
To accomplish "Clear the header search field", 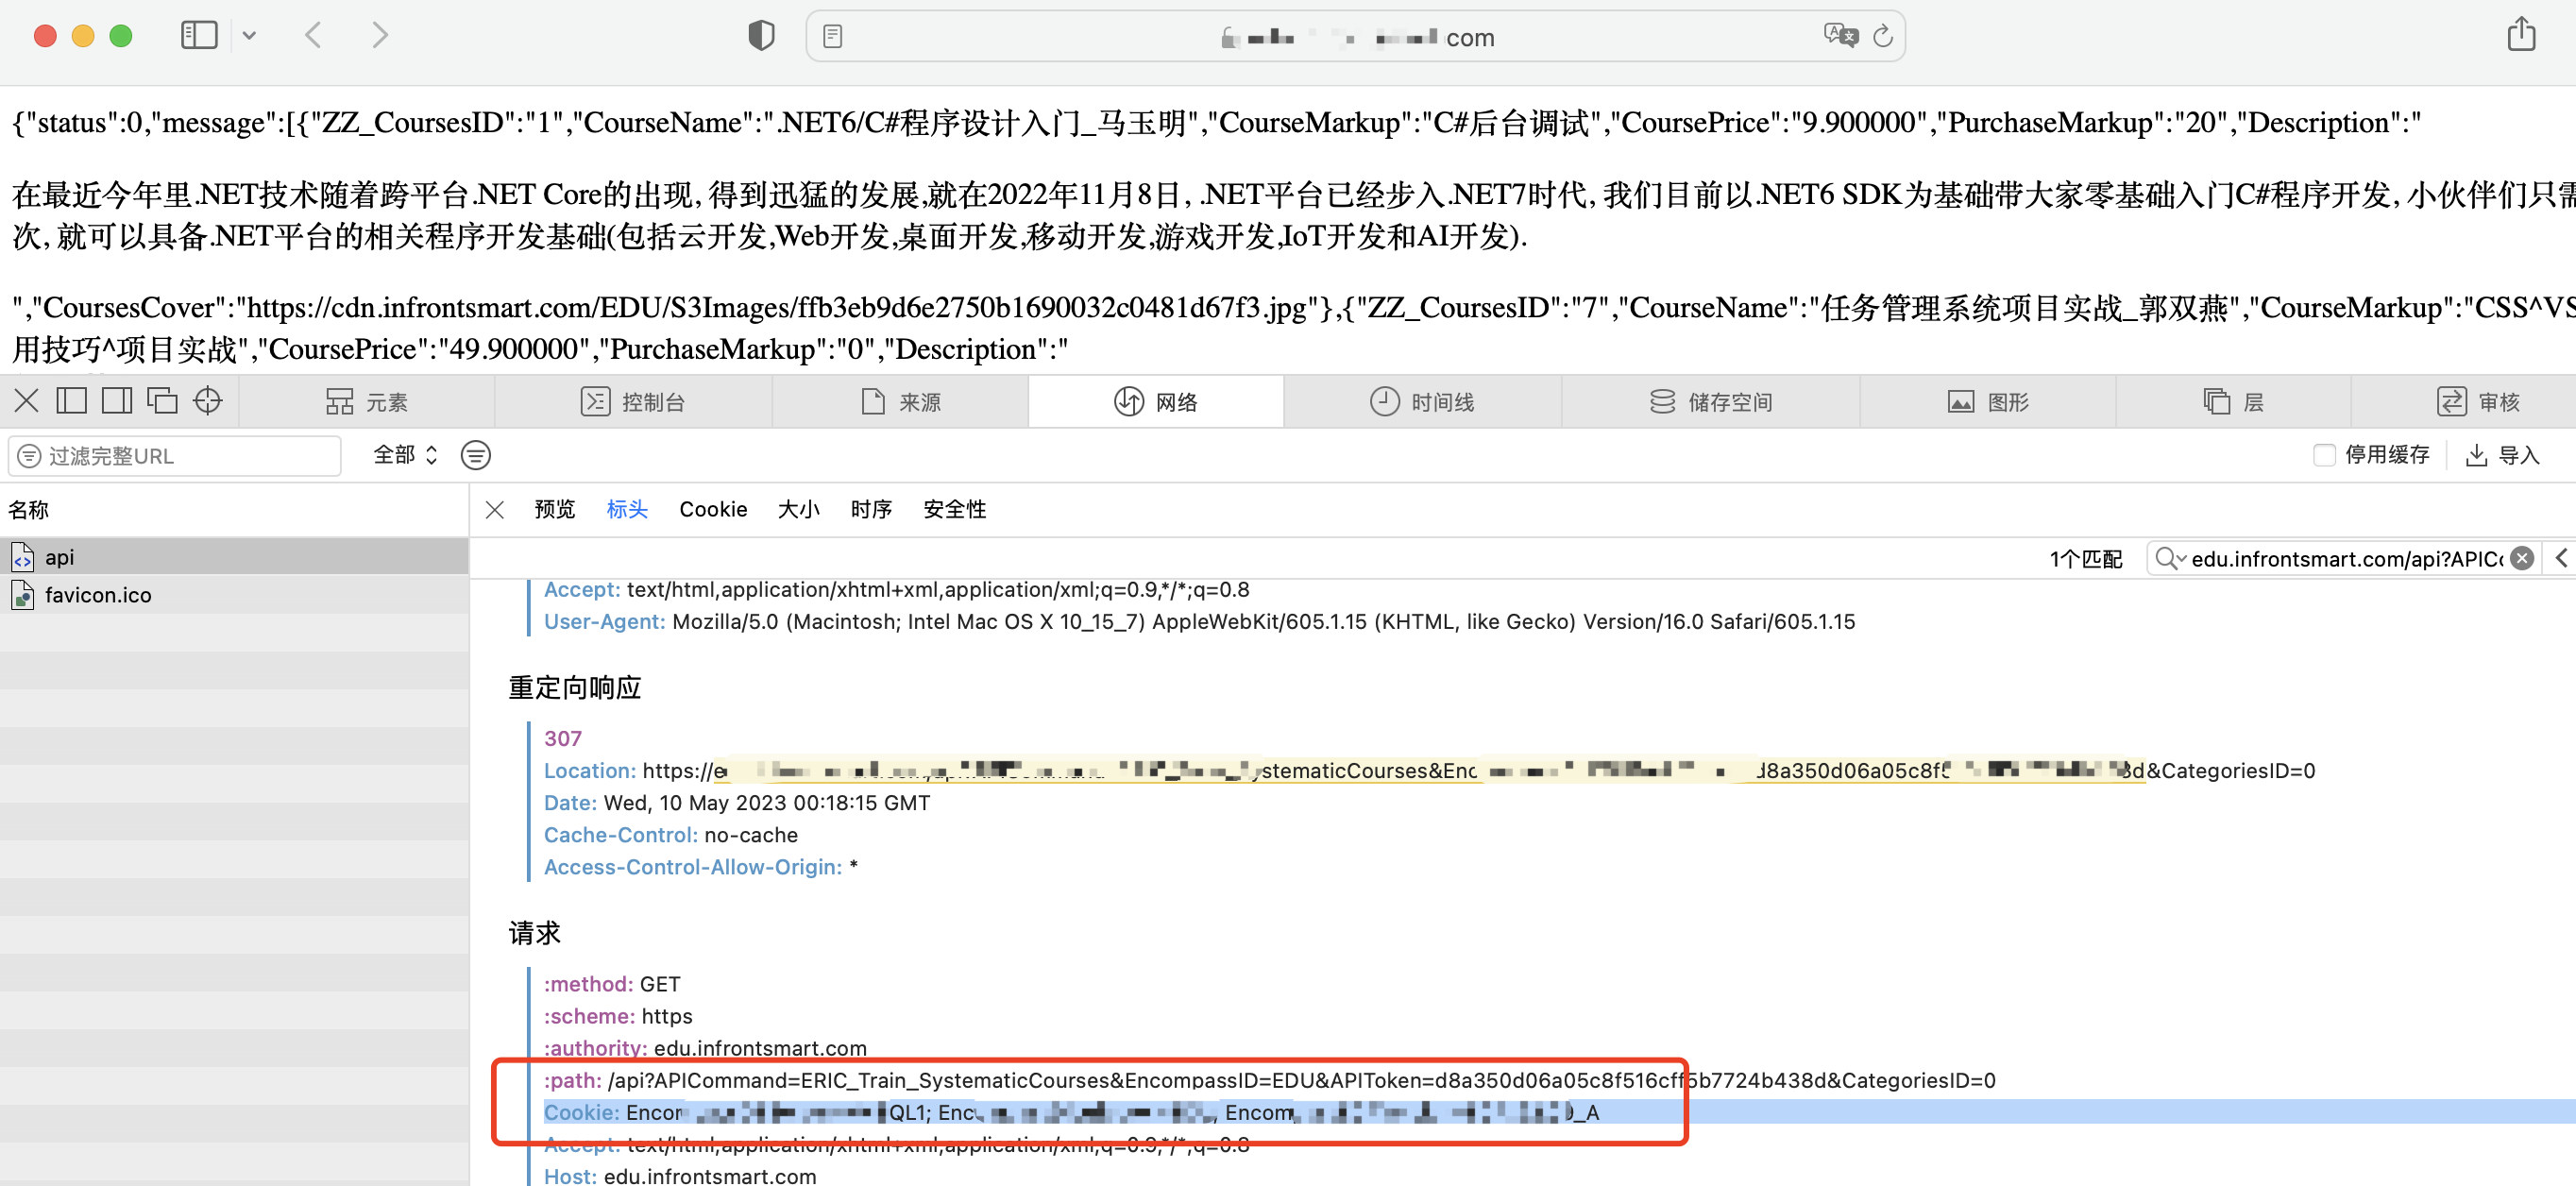I will coord(2522,558).
